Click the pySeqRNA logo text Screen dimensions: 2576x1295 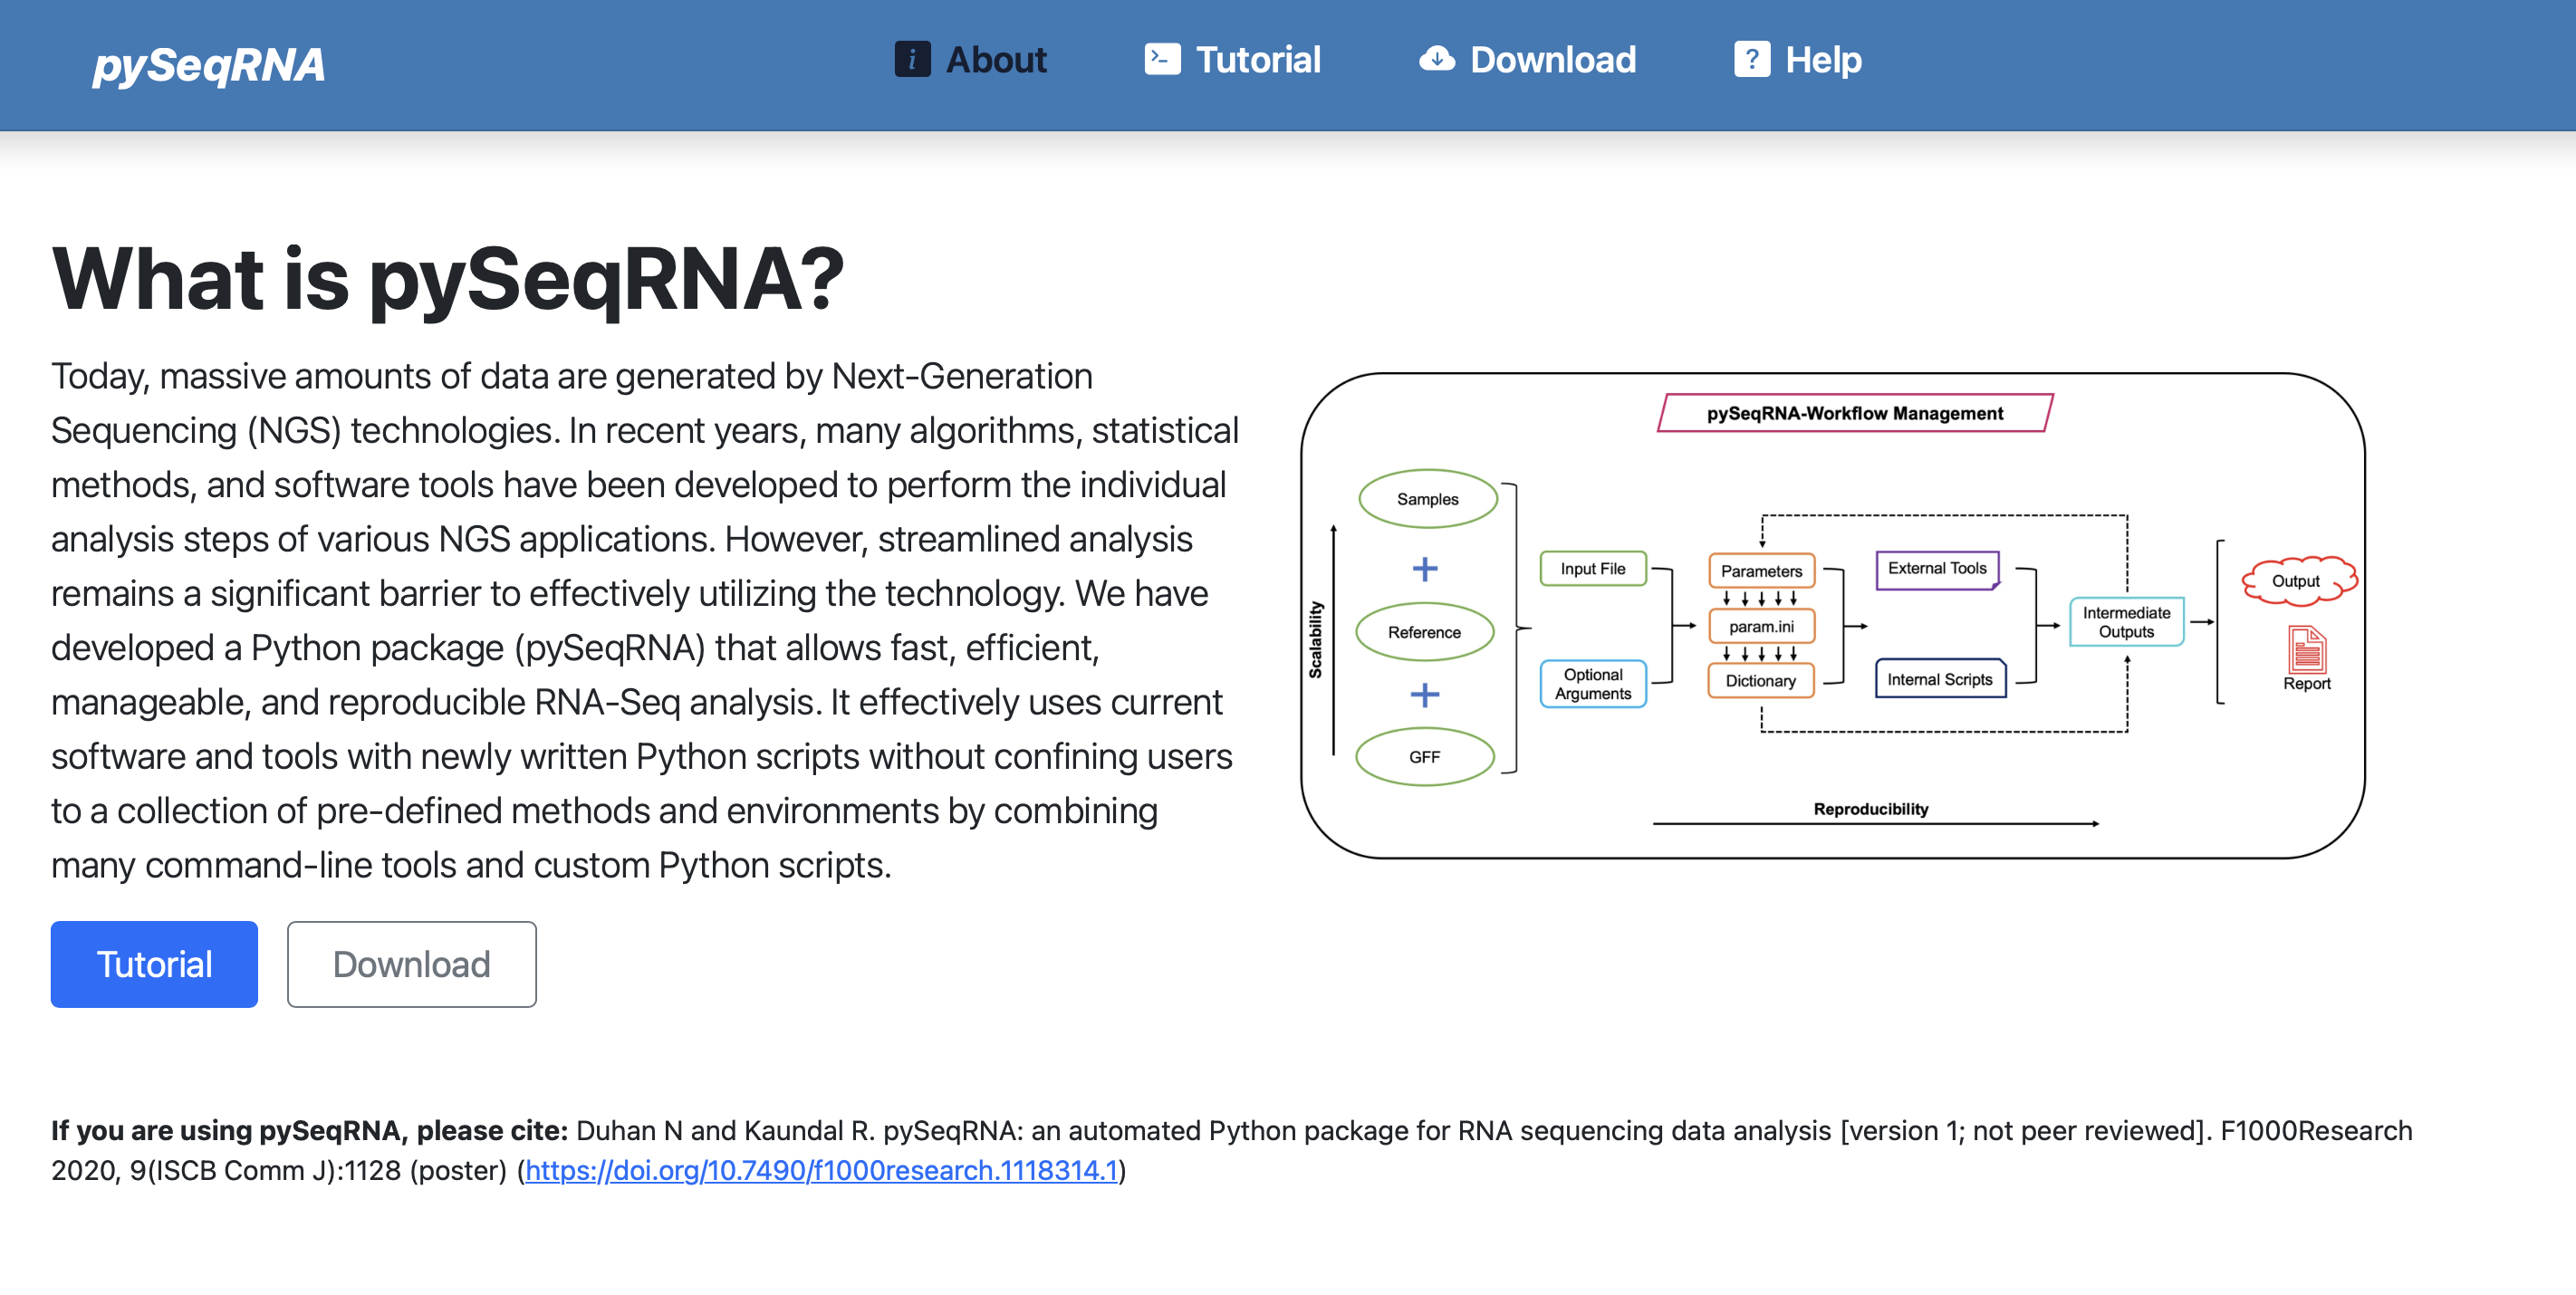coord(208,65)
